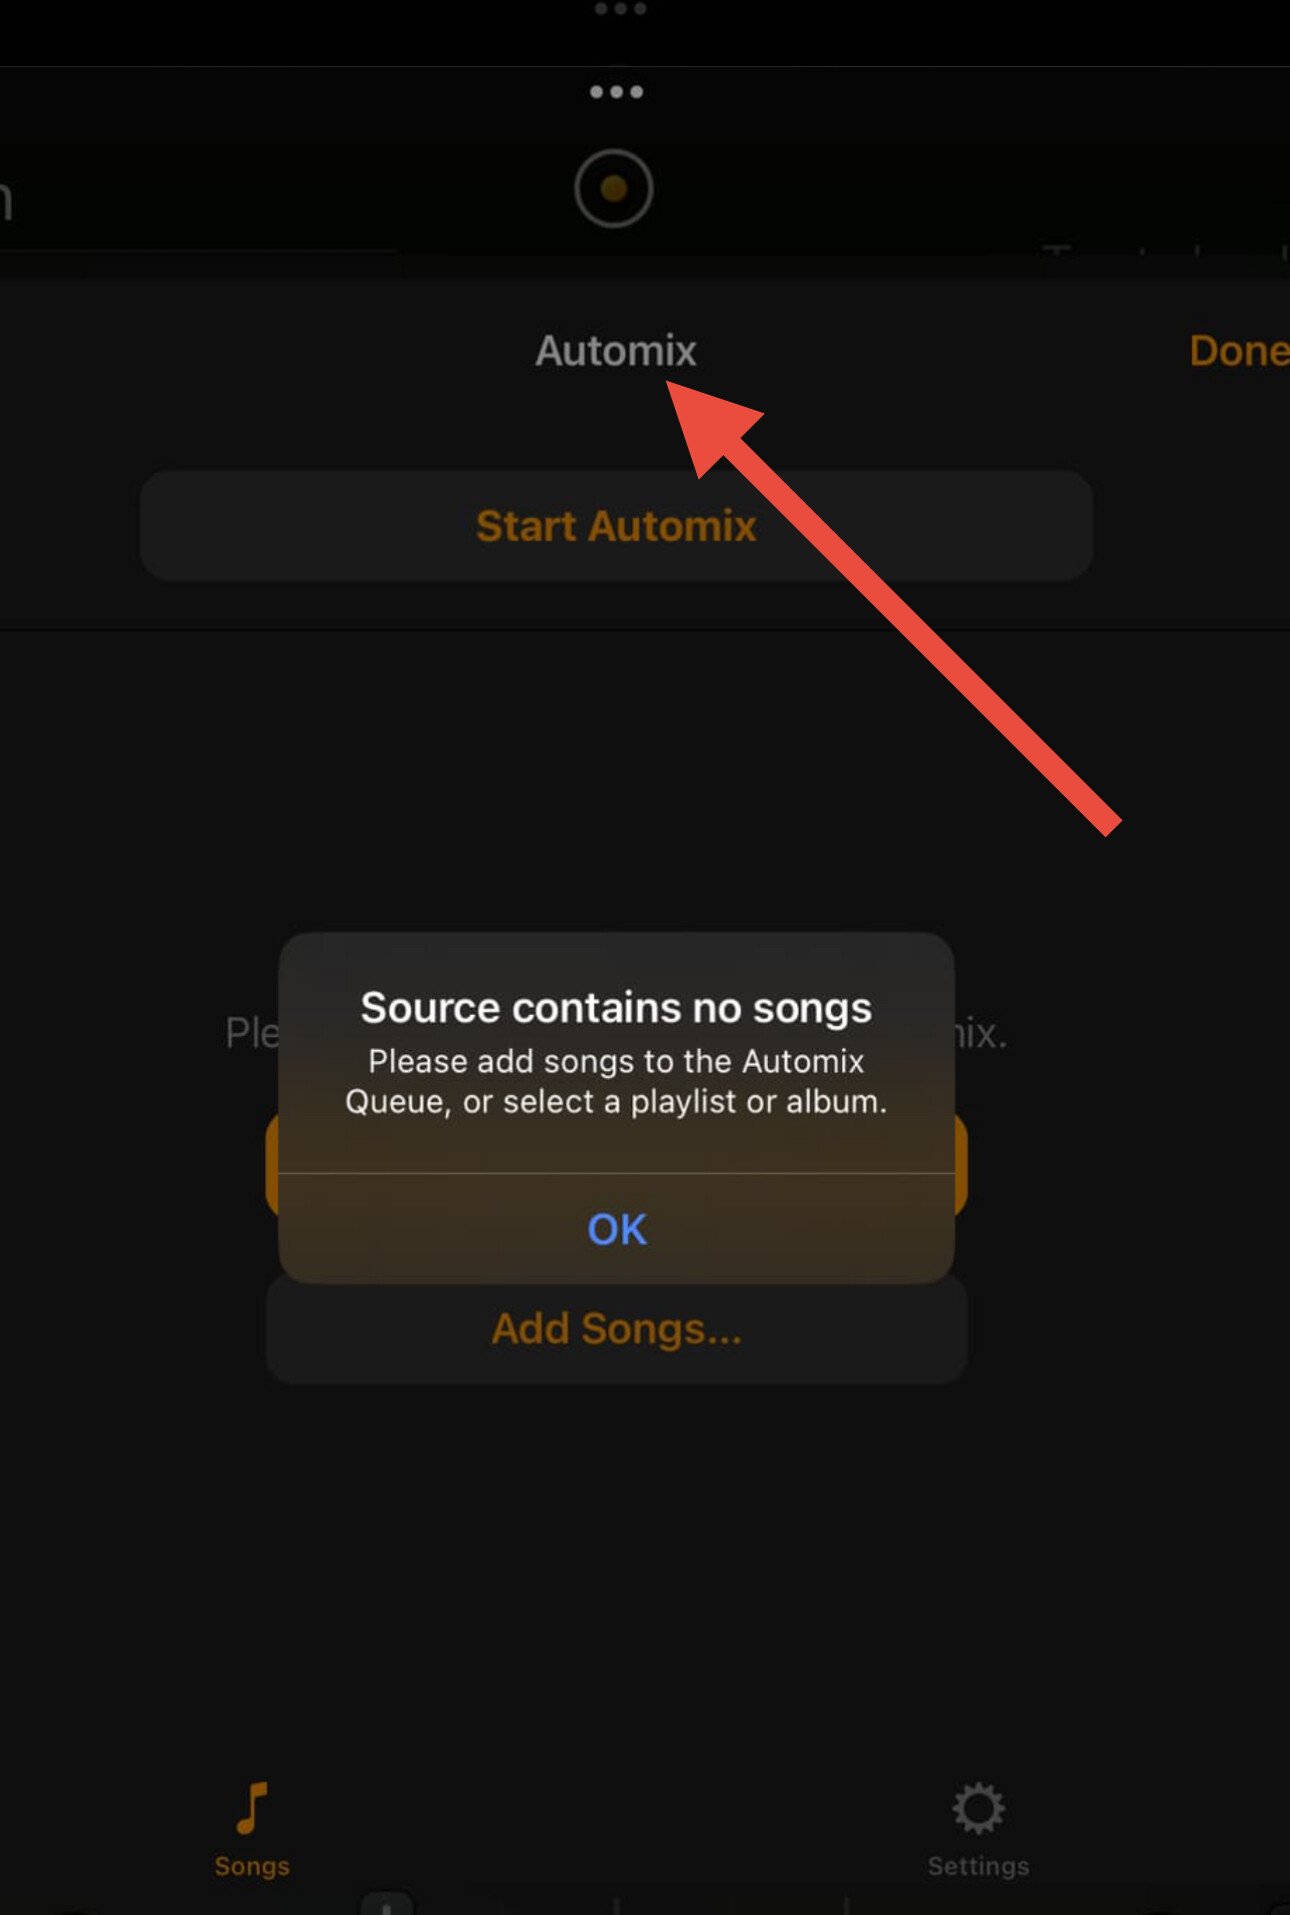Tap orange button edge left of alert
Image resolution: width=1290 pixels, height=1915 pixels.
(271, 1165)
